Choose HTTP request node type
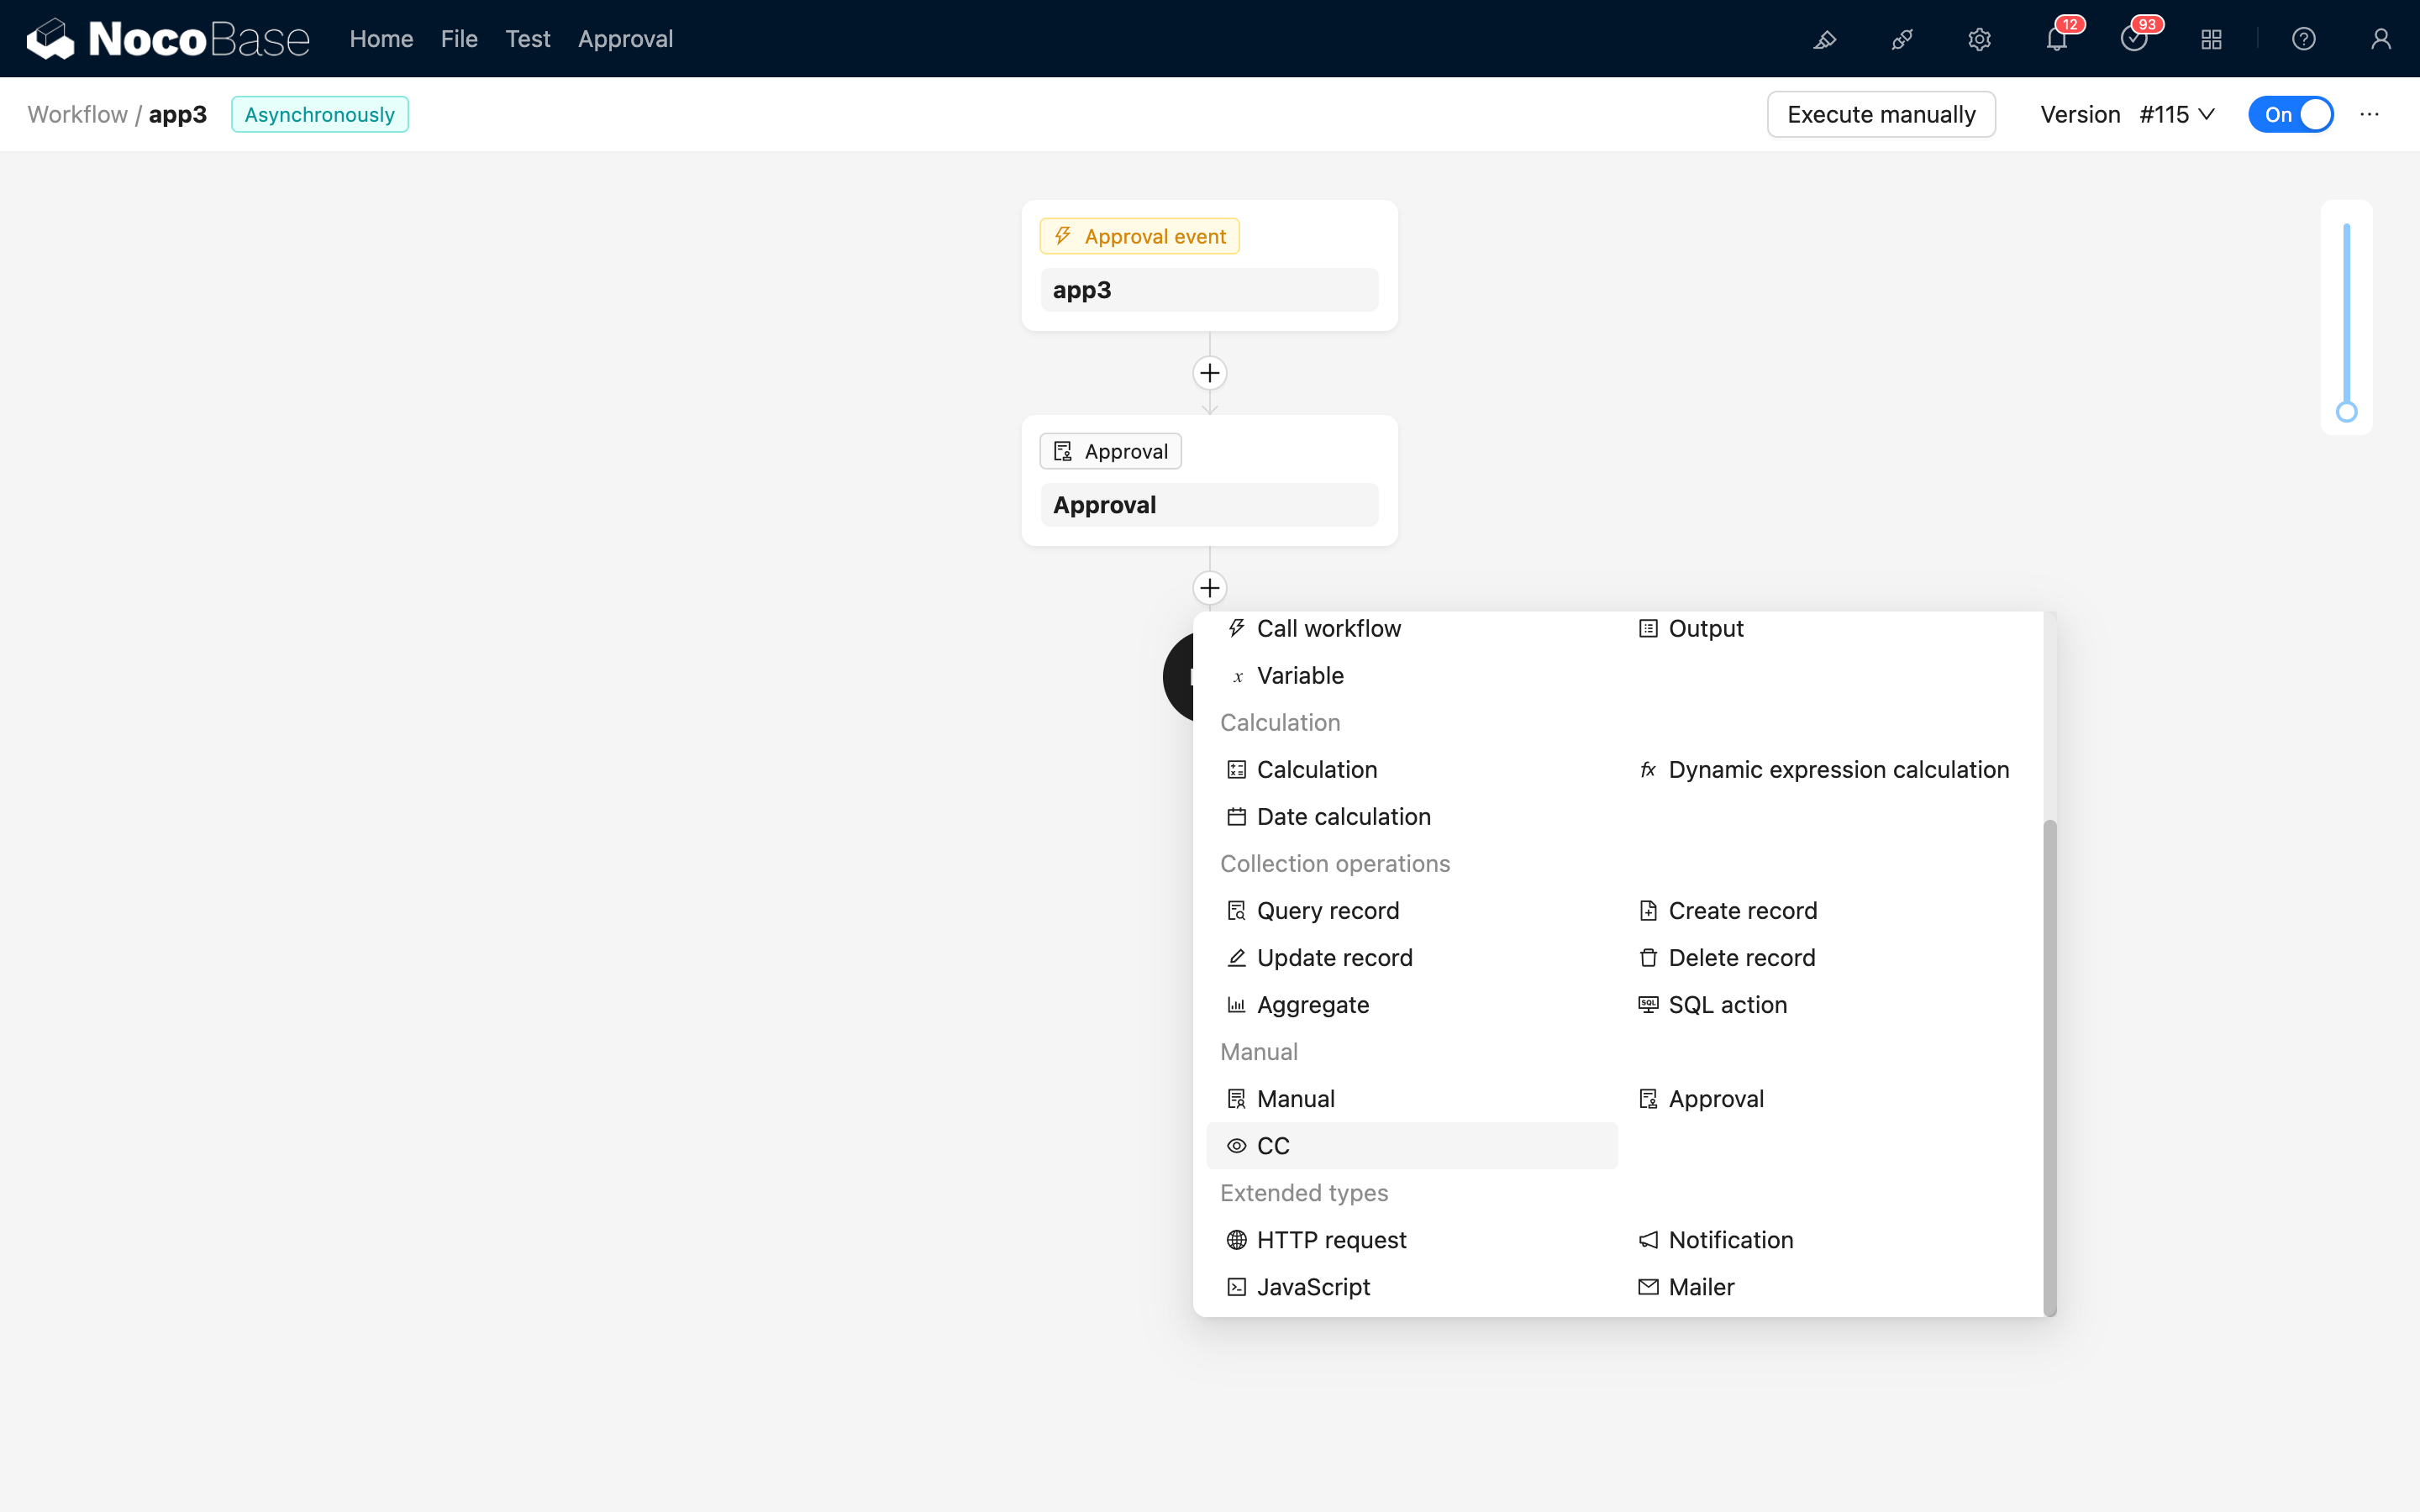This screenshot has width=2420, height=1512. click(x=1331, y=1240)
